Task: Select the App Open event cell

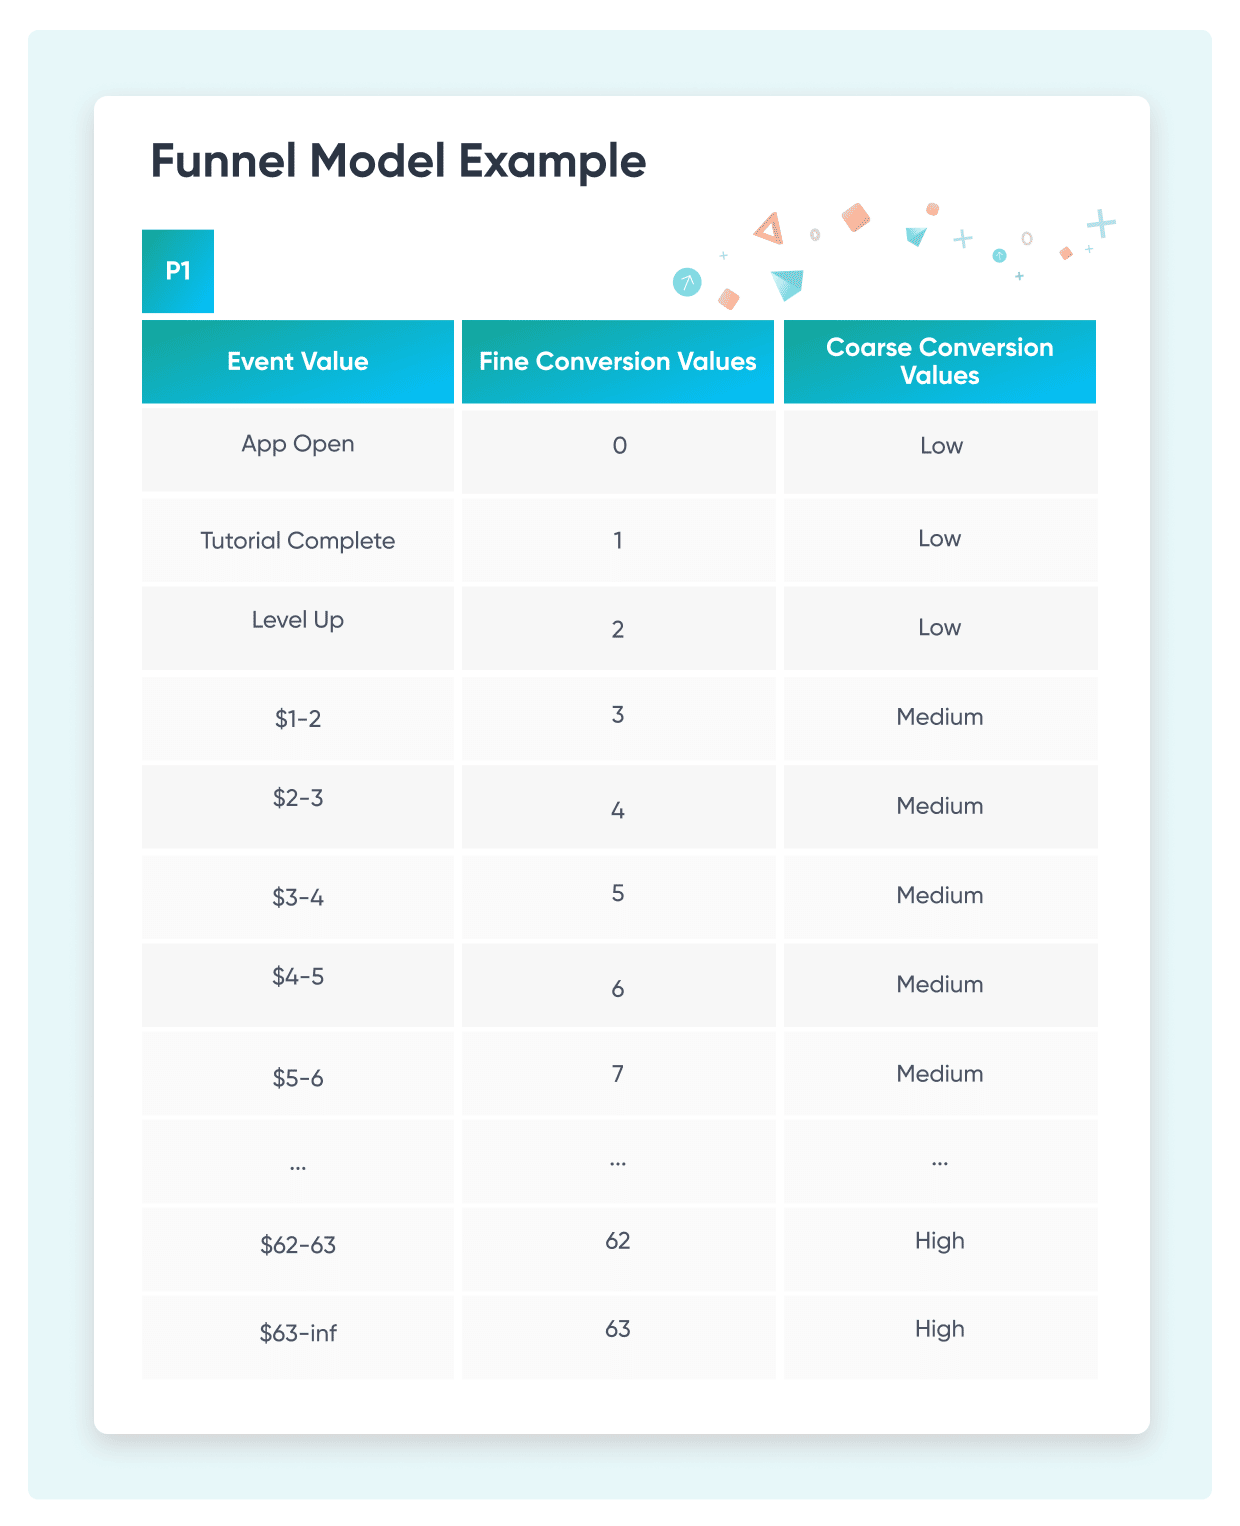Action: point(298,444)
